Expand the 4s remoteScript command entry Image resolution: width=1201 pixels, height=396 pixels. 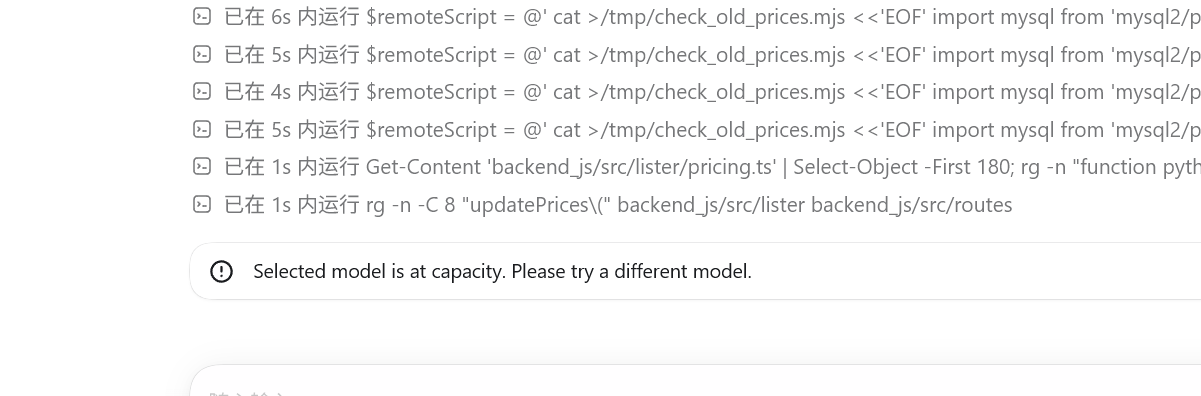[x=696, y=91]
